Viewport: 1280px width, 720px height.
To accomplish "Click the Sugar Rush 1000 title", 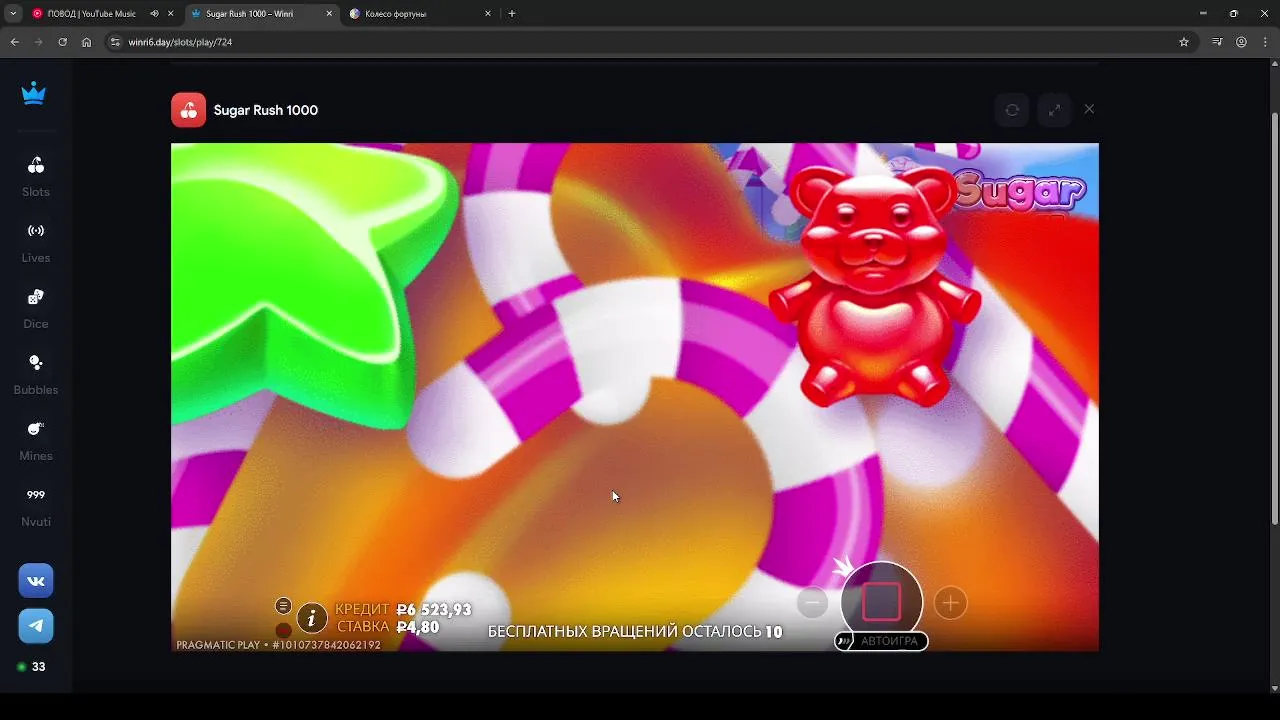I will tap(266, 110).
